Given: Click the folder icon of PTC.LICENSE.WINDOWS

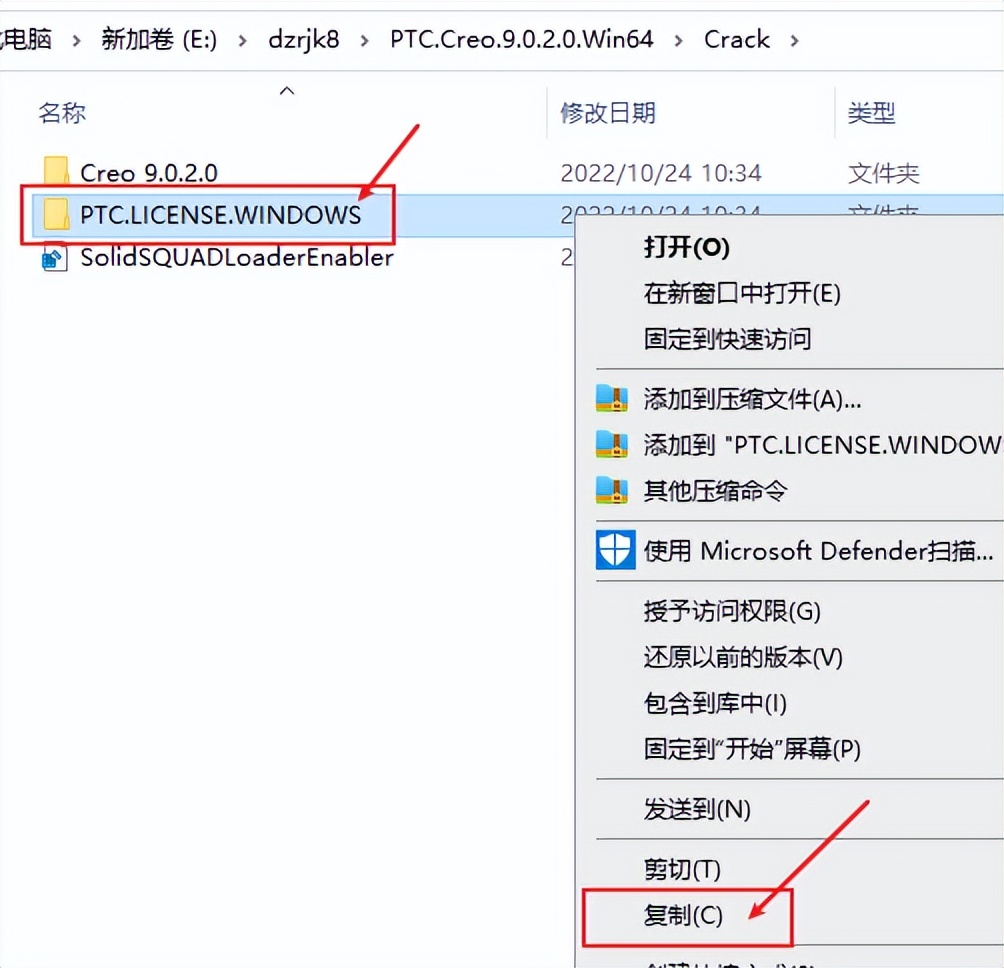Looking at the screenshot, I should tap(55, 215).
